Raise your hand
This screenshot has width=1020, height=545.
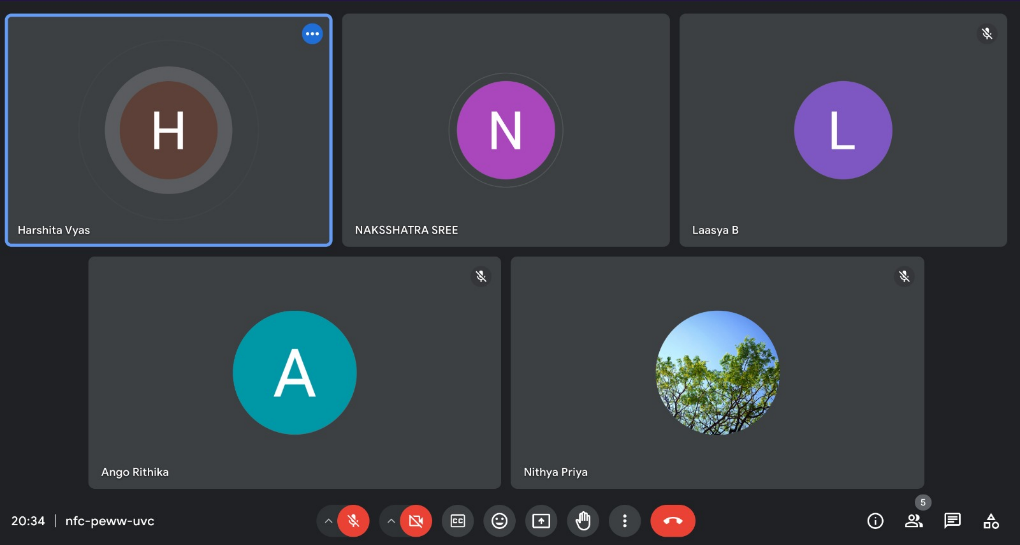583,521
